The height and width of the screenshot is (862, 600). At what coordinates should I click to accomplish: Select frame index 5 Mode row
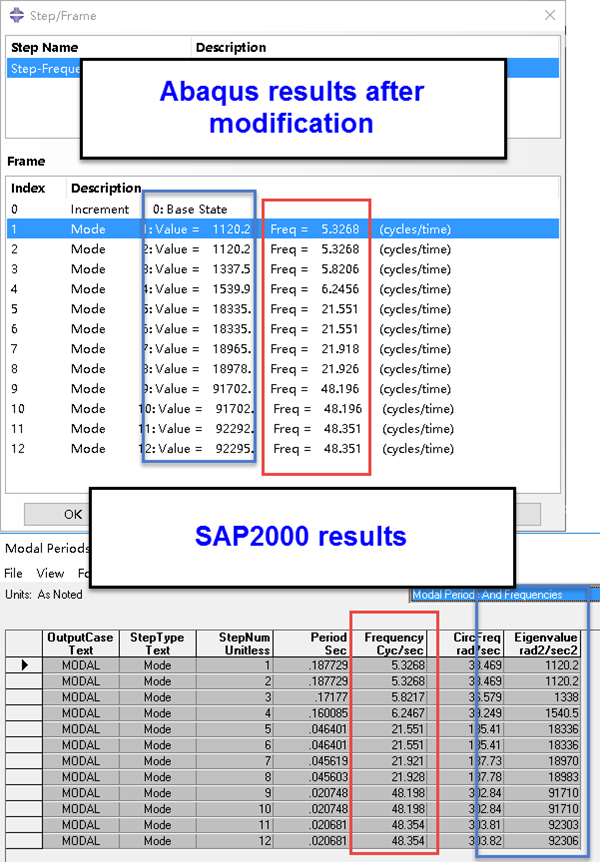283,309
